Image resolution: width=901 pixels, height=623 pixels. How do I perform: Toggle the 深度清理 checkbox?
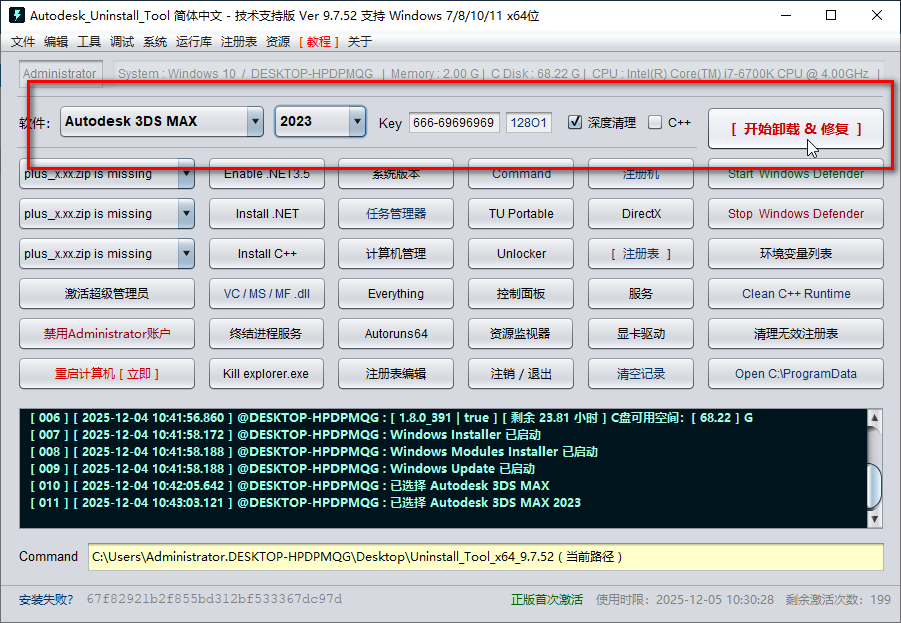click(x=575, y=122)
